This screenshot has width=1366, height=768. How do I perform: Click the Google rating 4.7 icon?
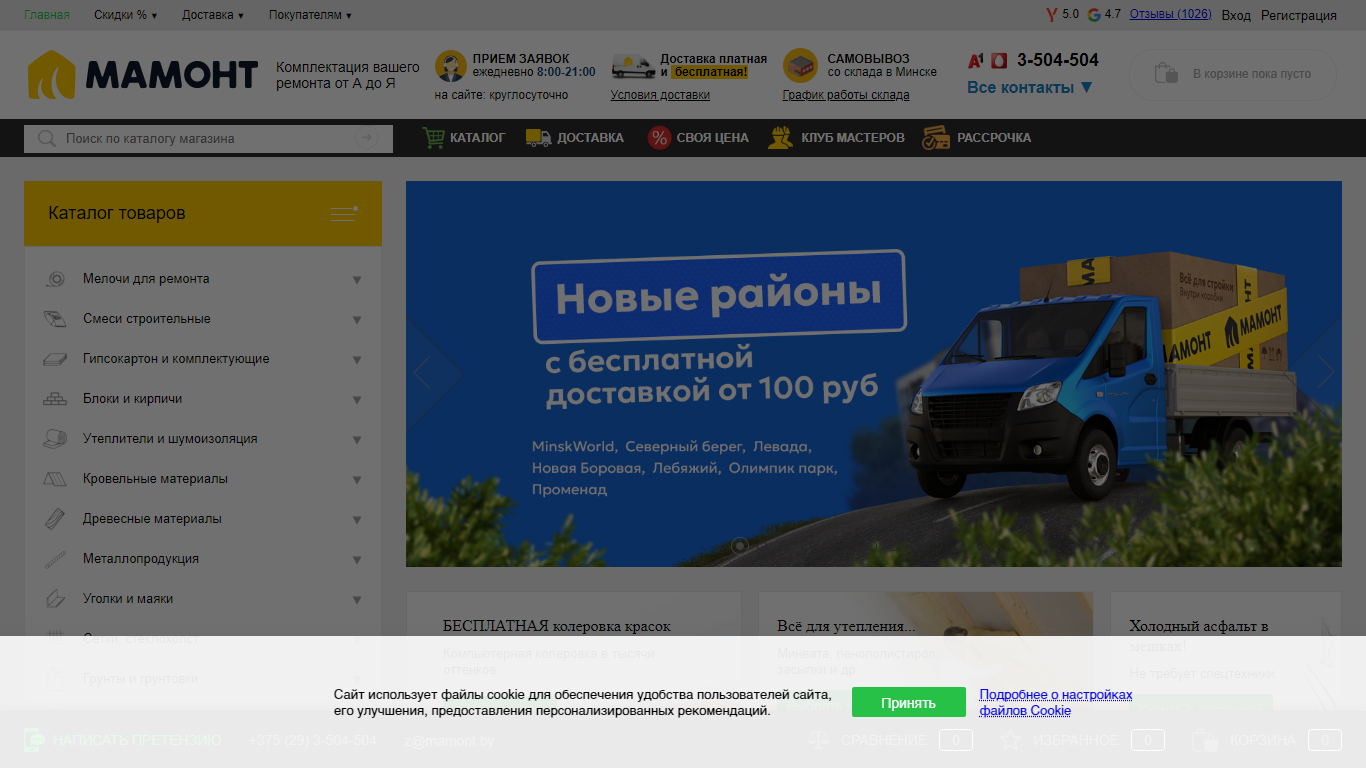click(1094, 14)
